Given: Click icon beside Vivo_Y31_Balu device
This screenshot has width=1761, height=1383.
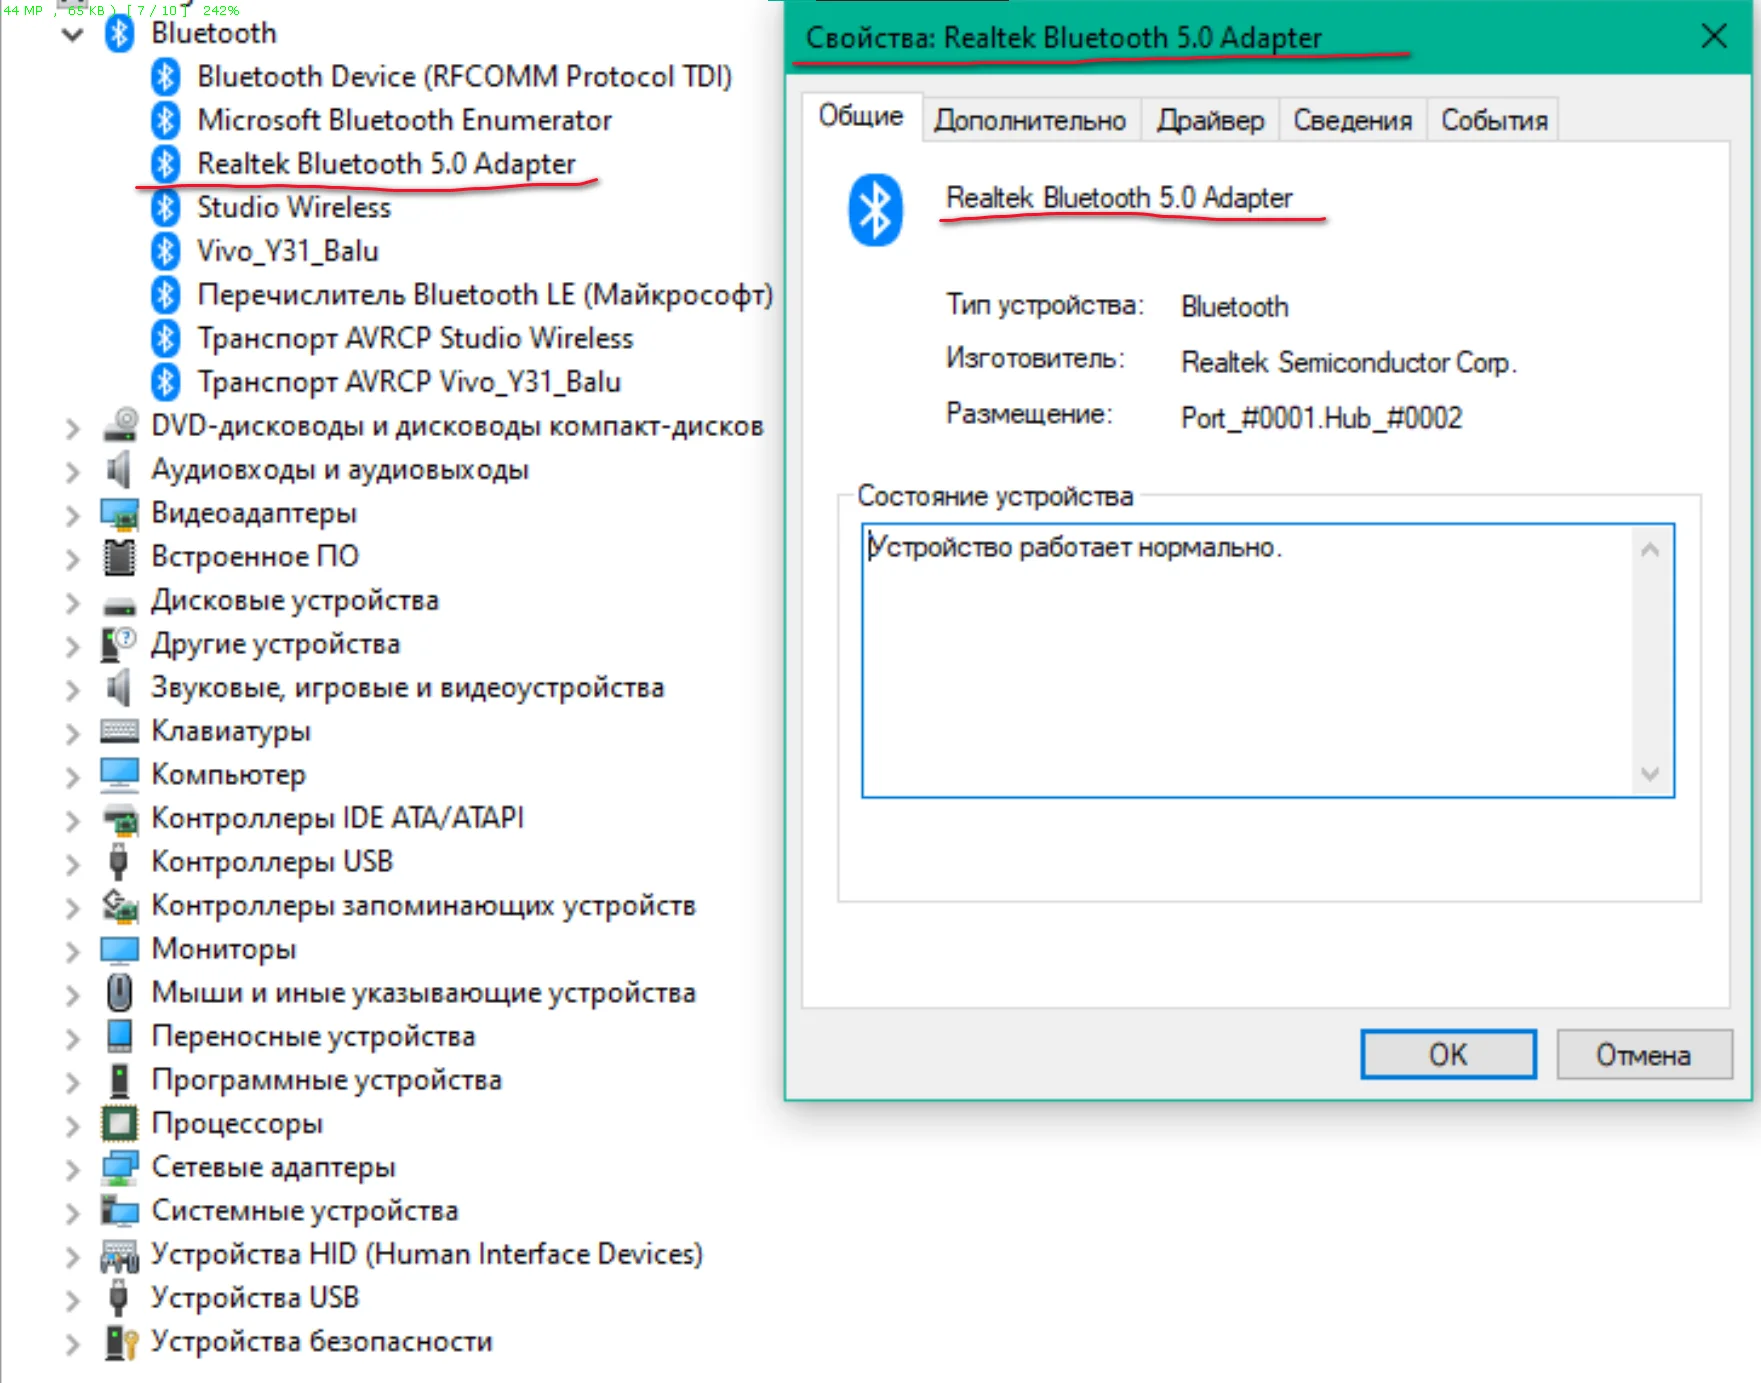Looking at the screenshot, I should [165, 251].
